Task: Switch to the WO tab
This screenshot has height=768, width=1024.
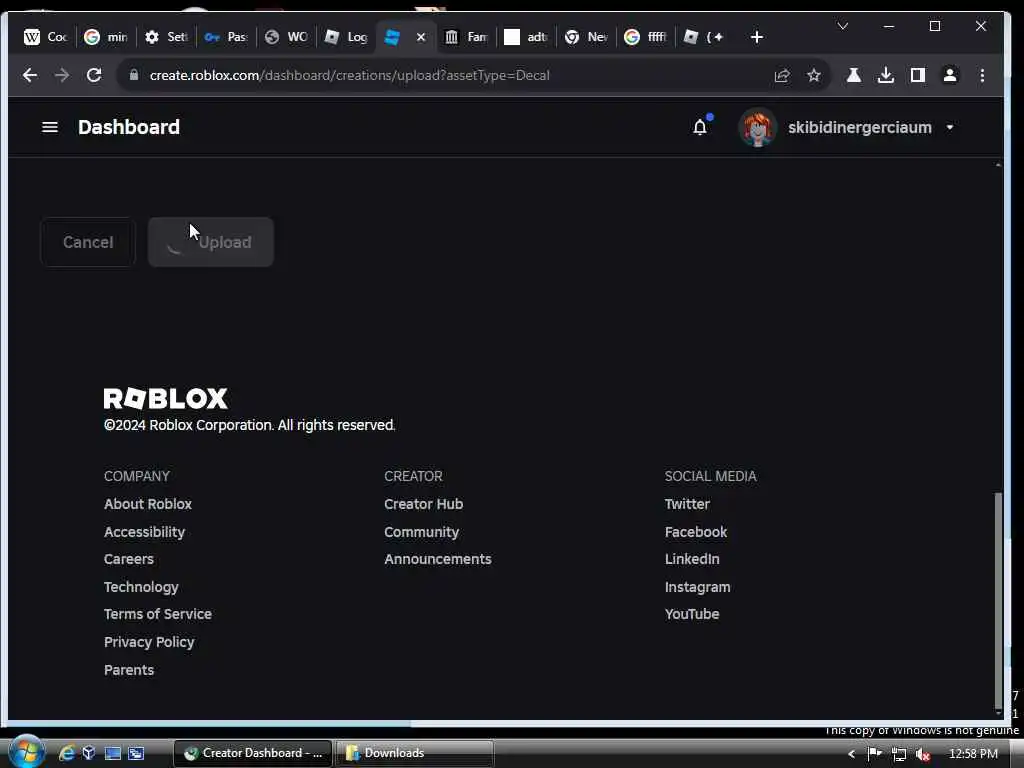Action: click(x=285, y=37)
